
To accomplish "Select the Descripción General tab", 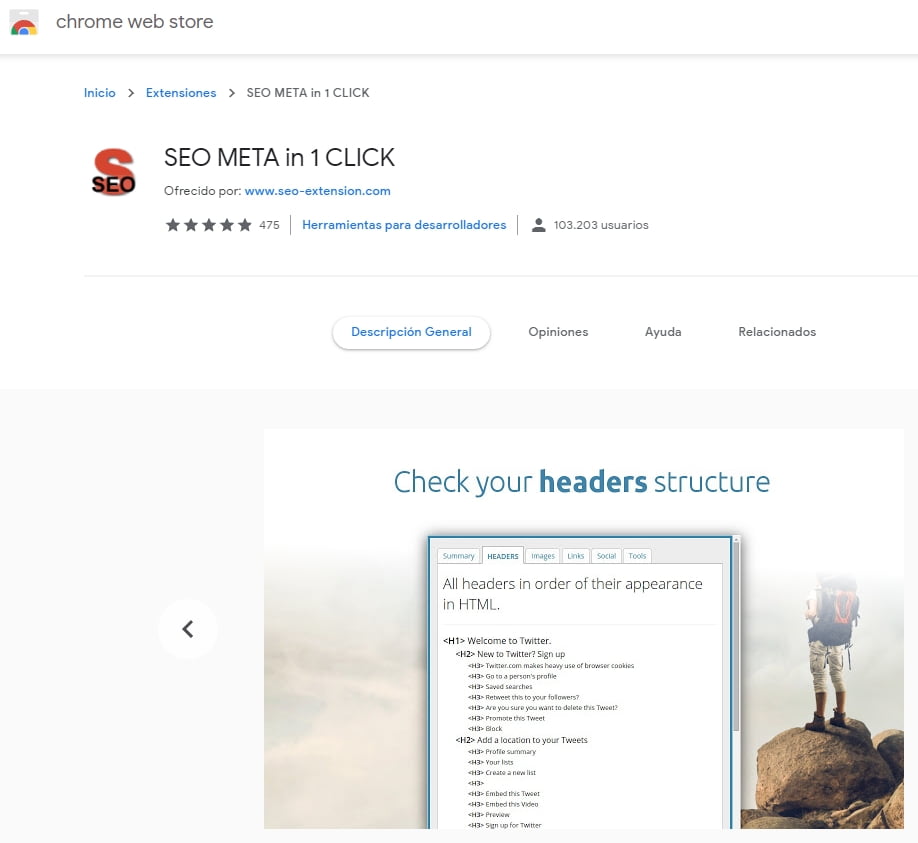I will [411, 331].
